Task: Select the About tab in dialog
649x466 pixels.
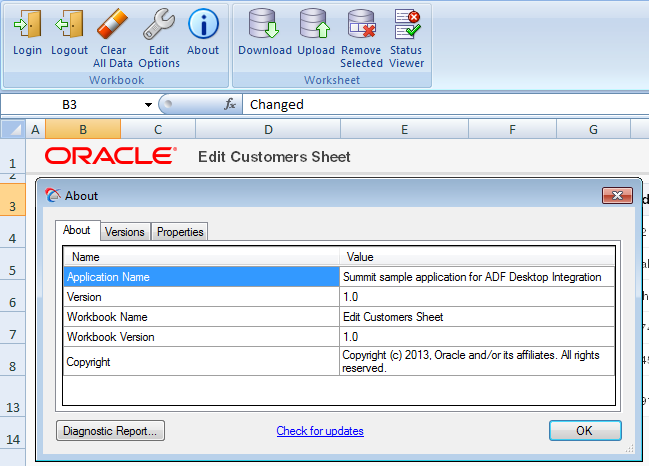Action: [x=77, y=230]
